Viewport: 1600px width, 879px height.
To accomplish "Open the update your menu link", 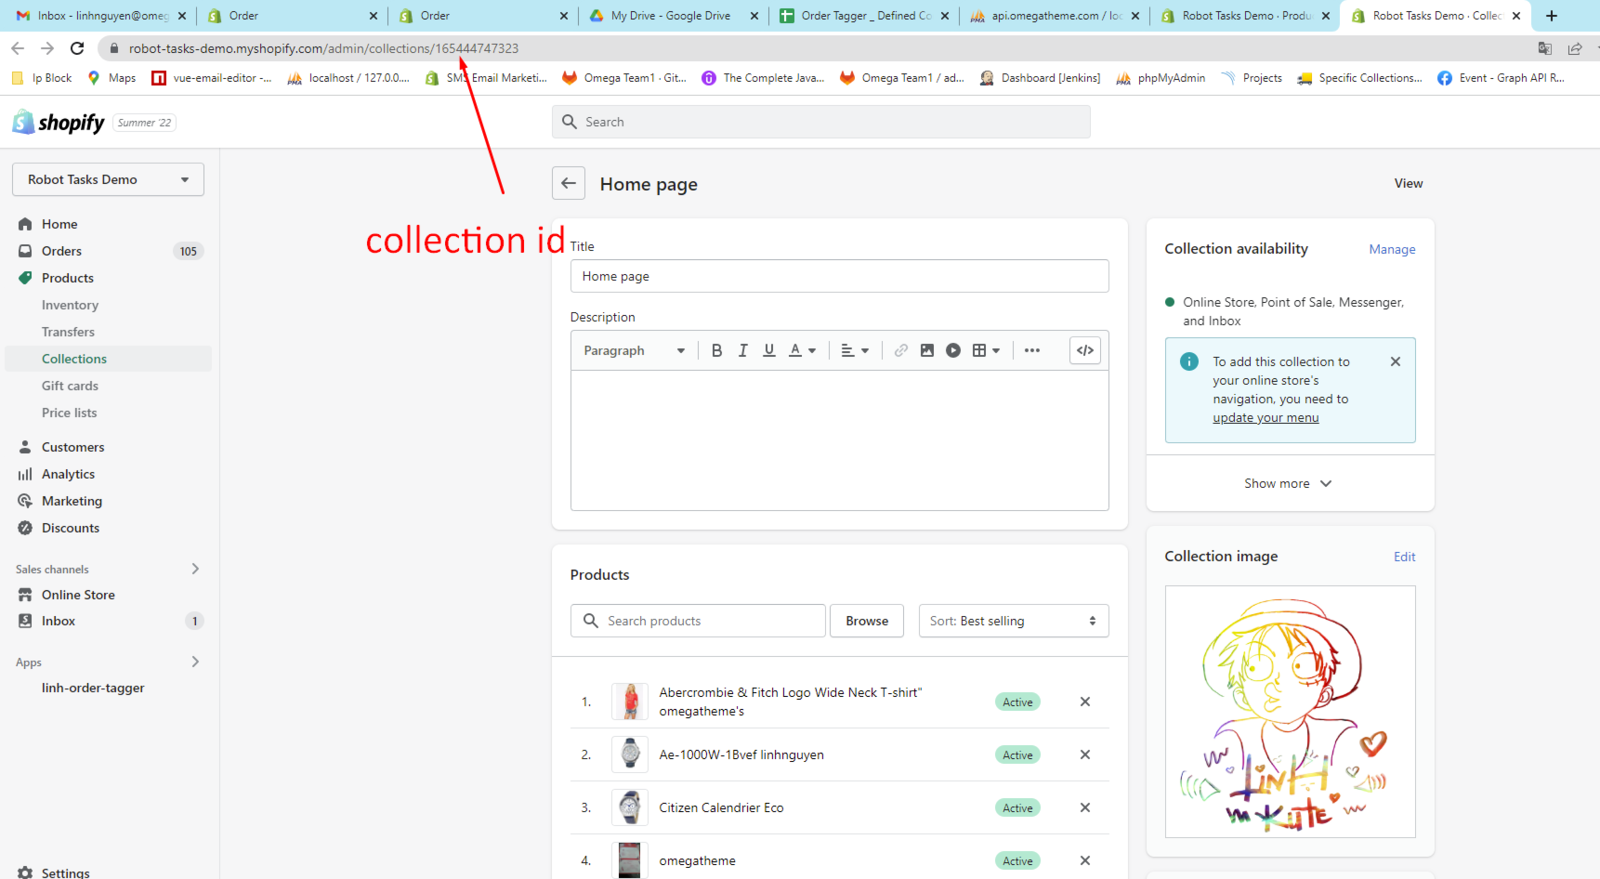I will [1265, 418].
